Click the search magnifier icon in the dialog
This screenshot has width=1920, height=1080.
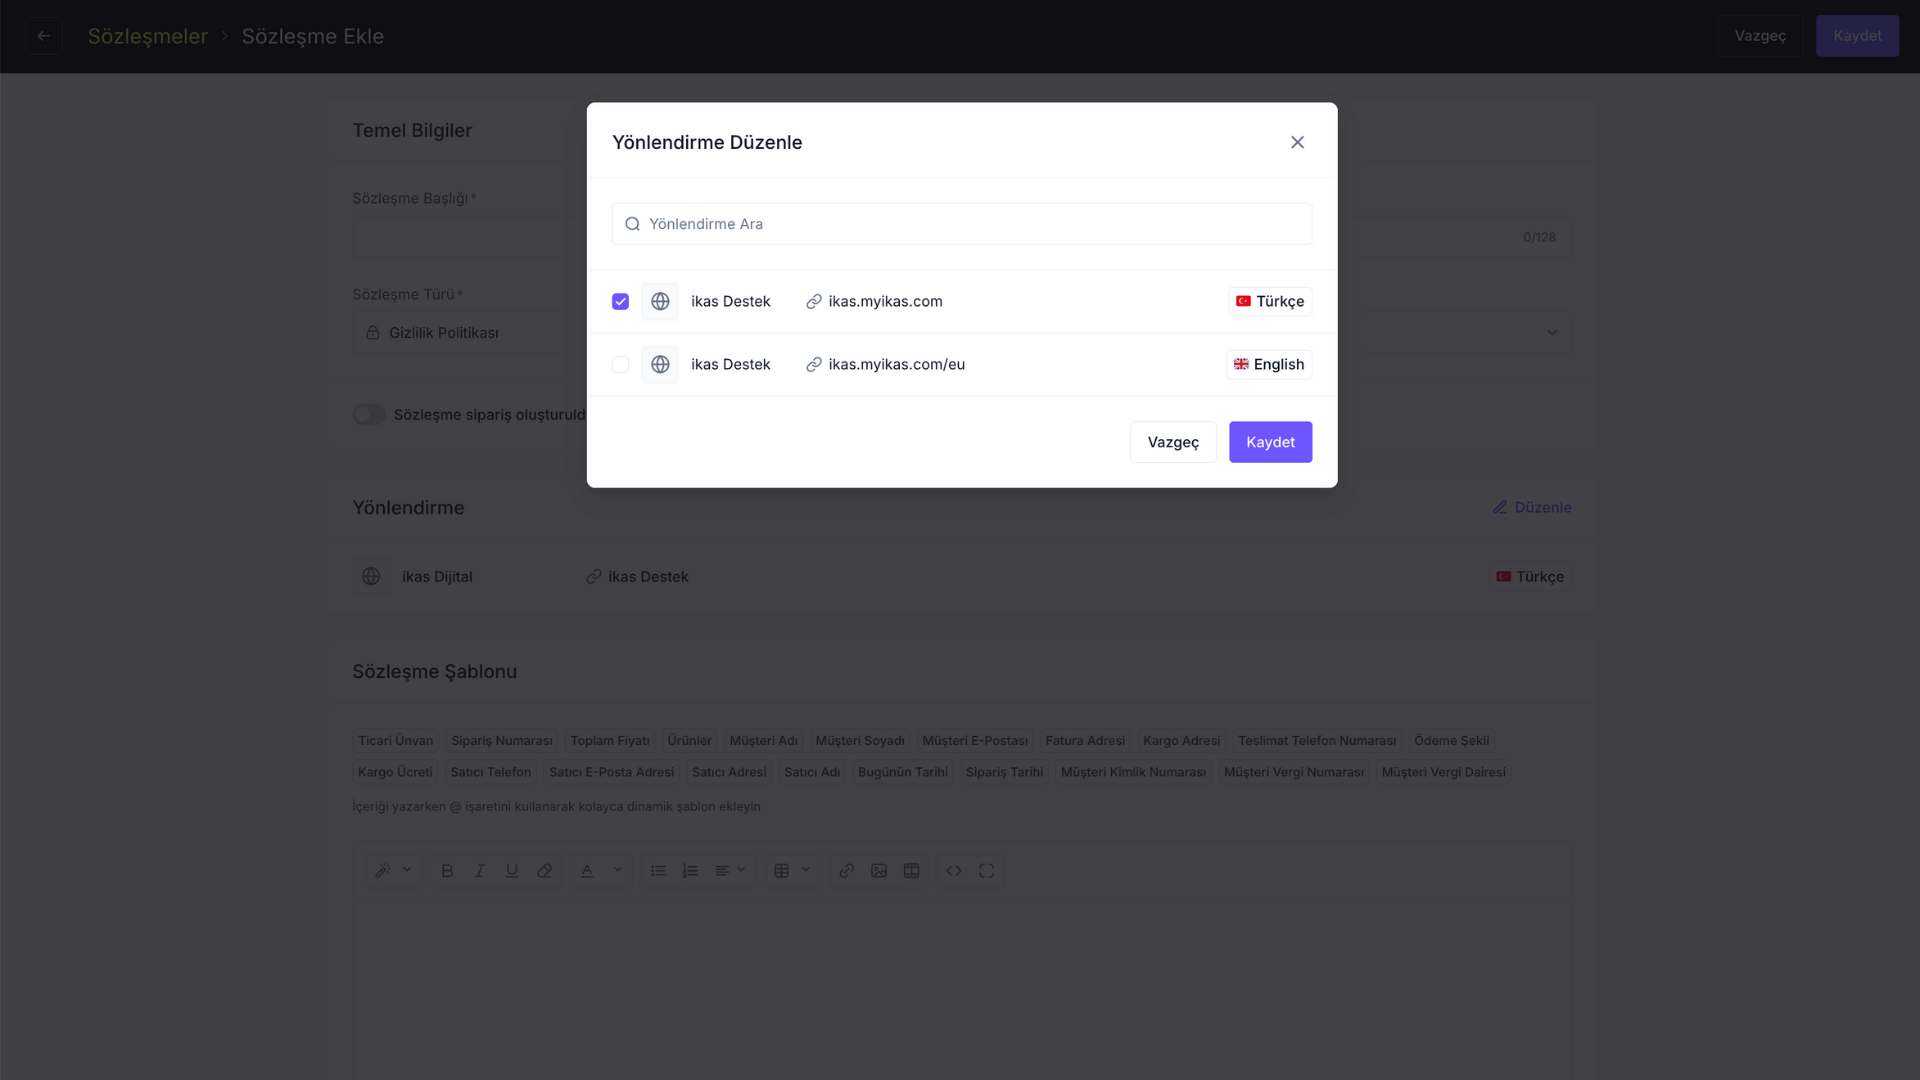tap(632, 224)
